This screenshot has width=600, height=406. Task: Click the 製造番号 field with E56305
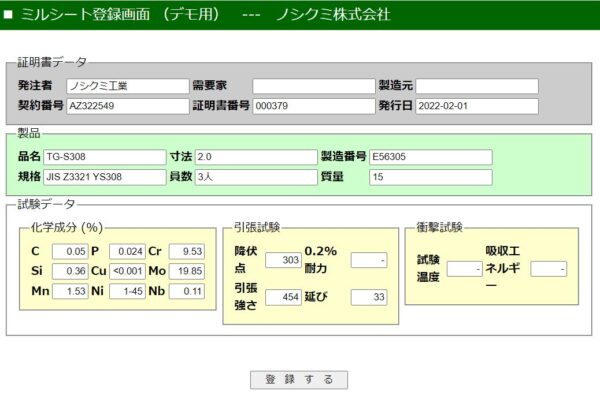click(x=430, y=157)
